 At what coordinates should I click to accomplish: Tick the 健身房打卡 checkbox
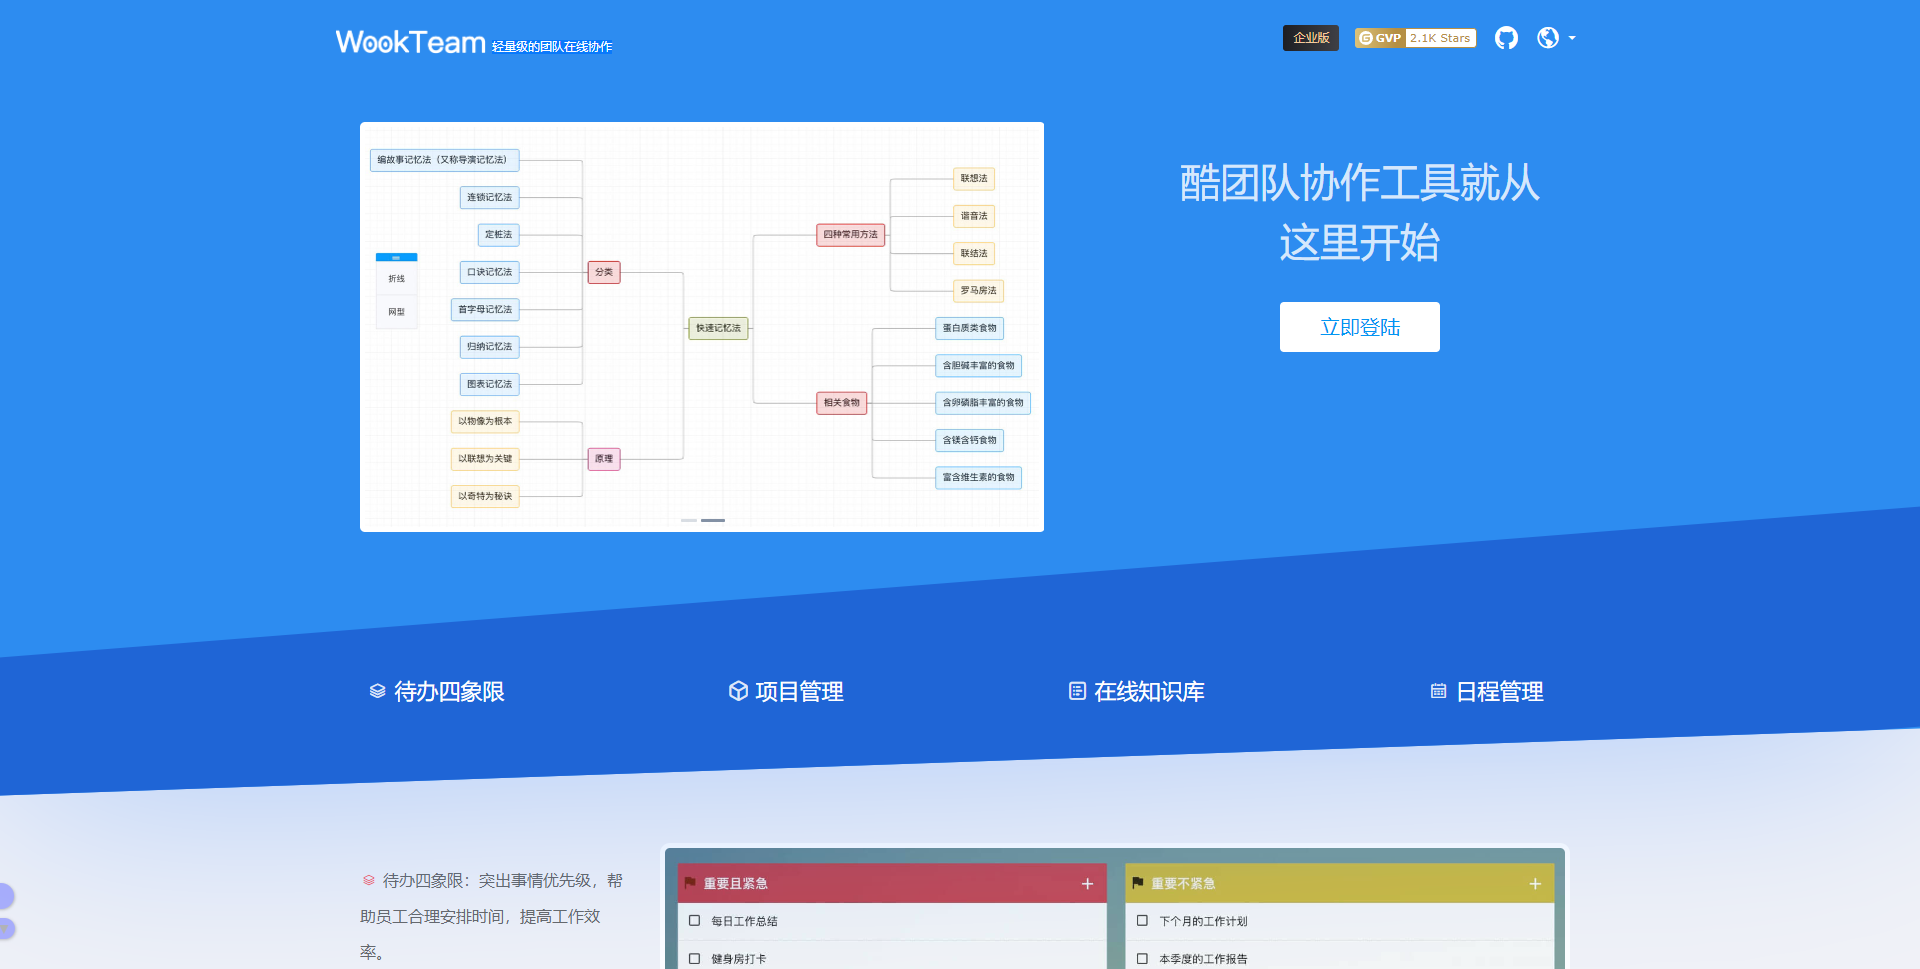coord(694,958)
